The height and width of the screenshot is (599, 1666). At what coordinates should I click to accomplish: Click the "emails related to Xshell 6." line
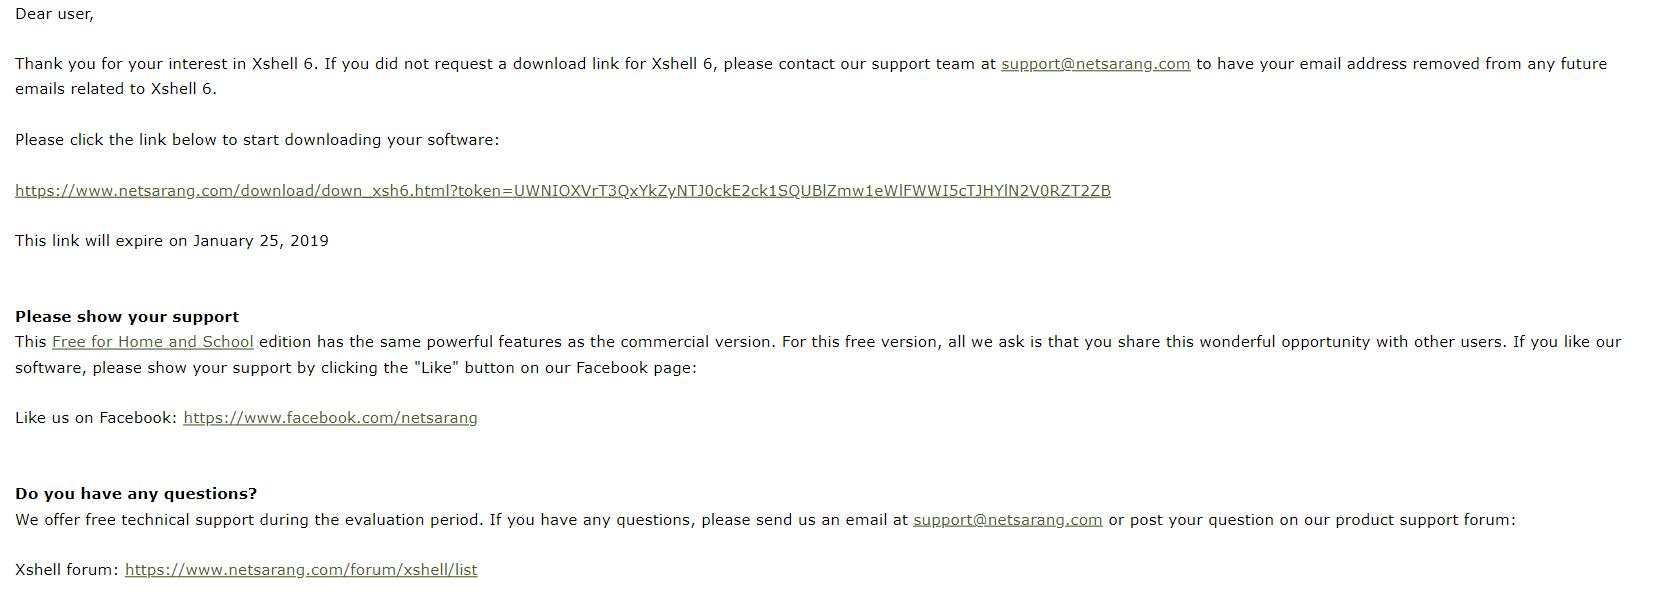click(115, 89)
